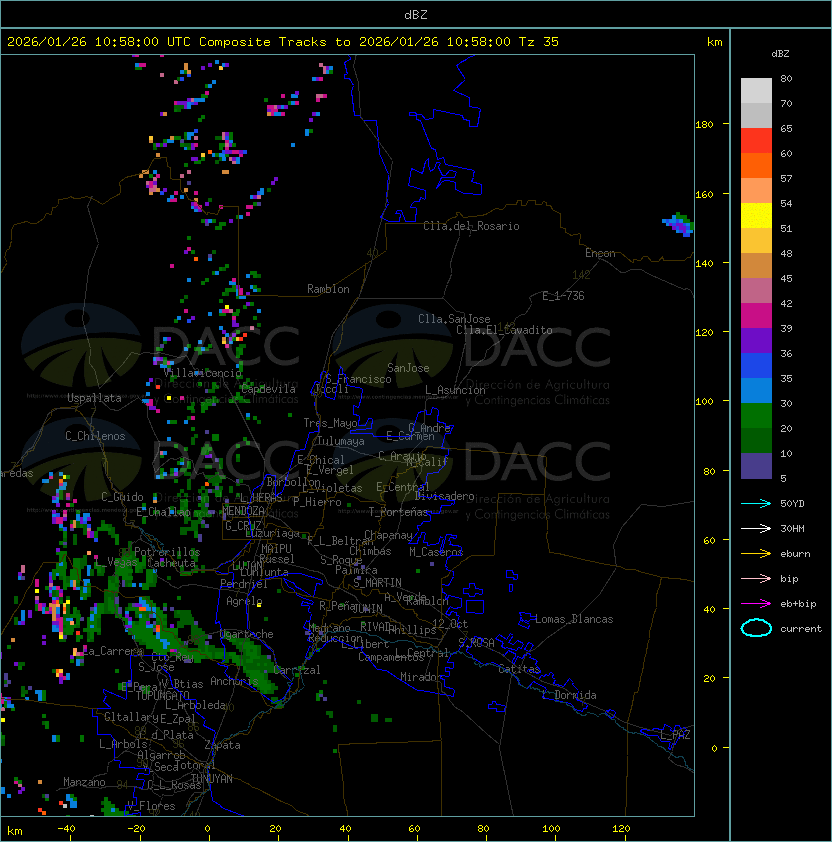832x842 pixels.
Task: Click the pink bip arrow in legend
Action: [x=756, y=578]
